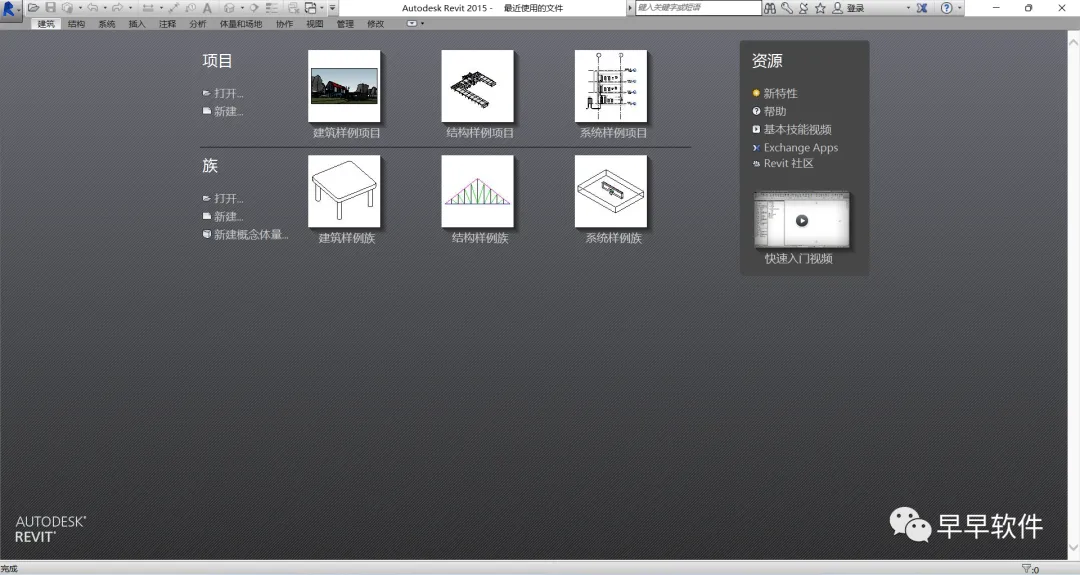
Task: Select the 建筑 ribbon tab
Action: [x=46, y=23]
